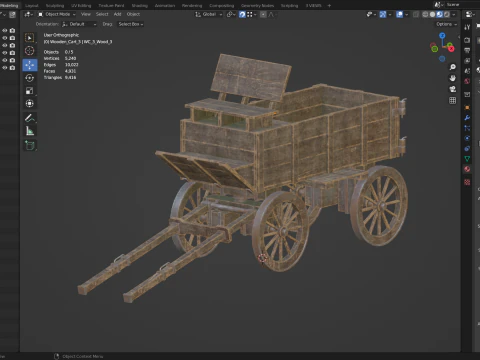Switch to the Texture Paint workspace tab

click(x=111, y=5)
